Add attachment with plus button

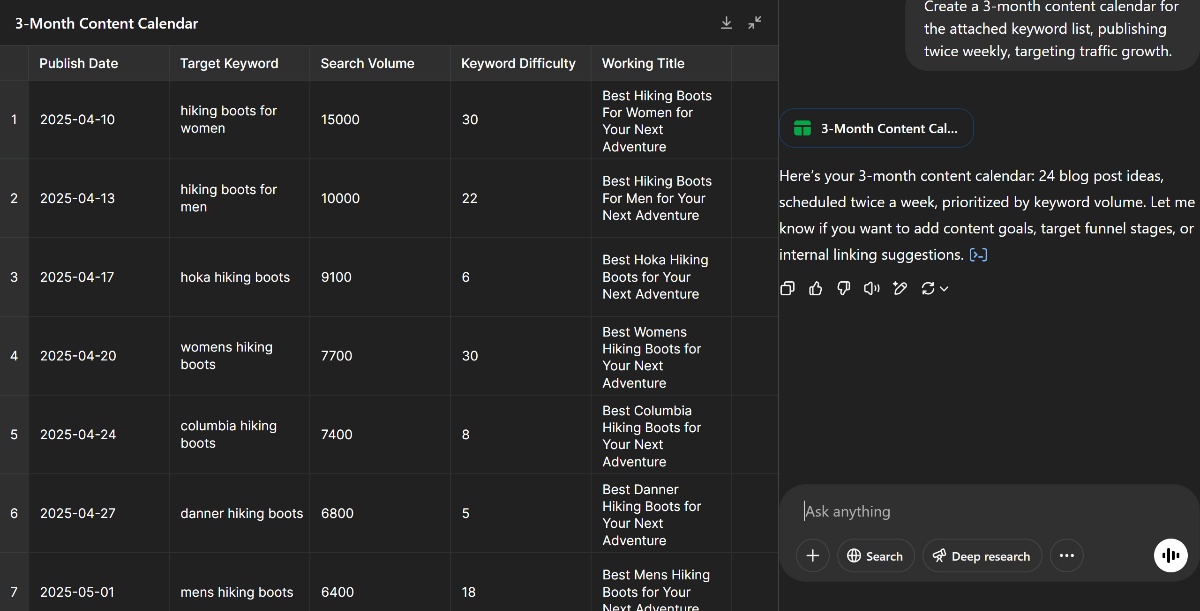812,556
